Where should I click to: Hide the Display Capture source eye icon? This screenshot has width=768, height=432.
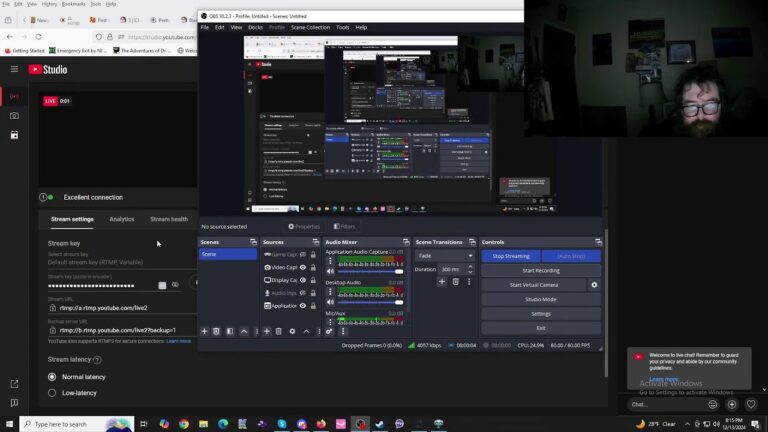(x=303, y=280)
